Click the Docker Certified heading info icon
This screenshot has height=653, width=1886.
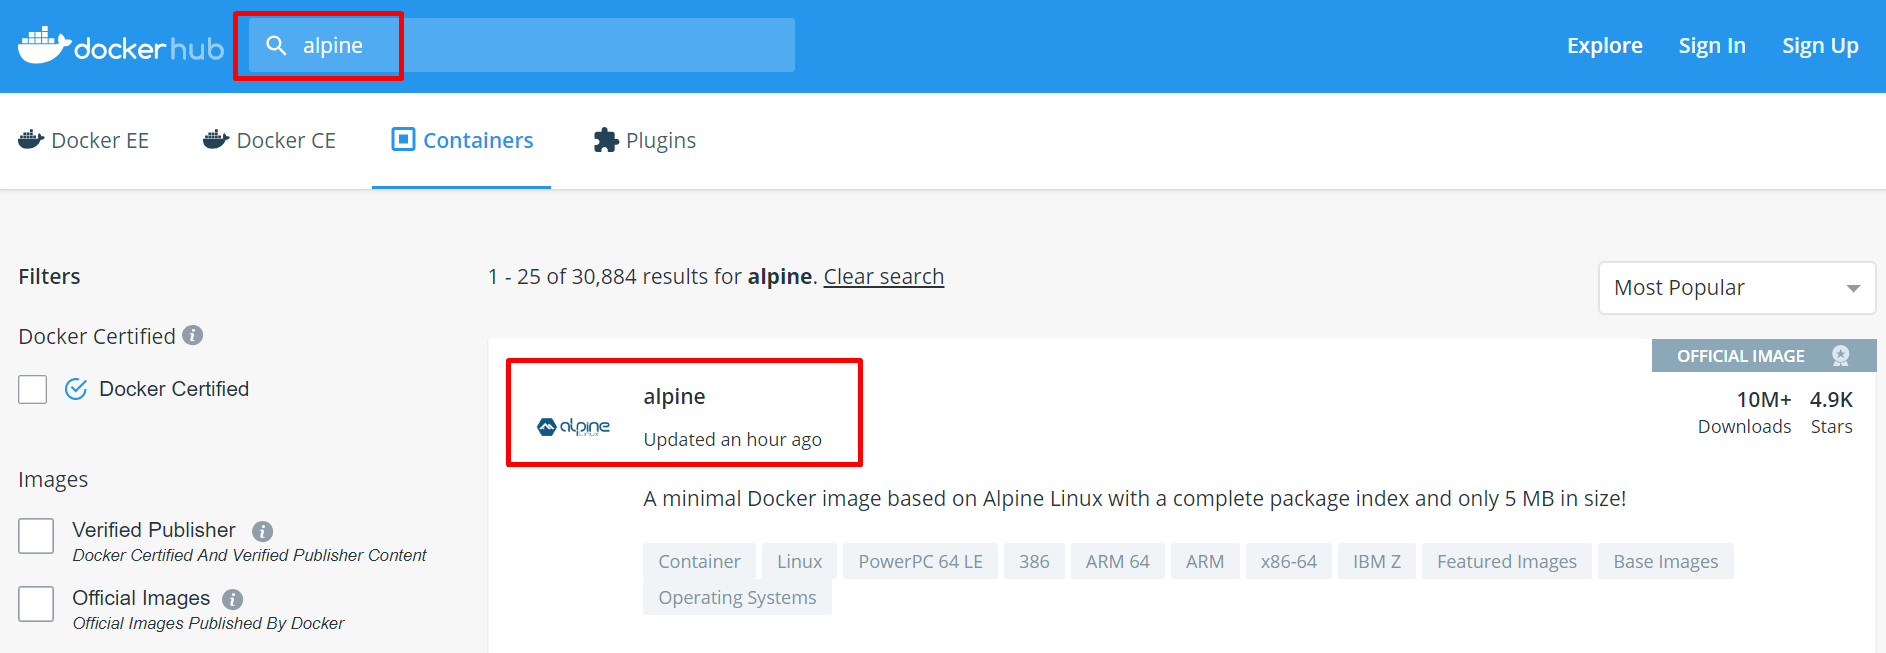pos(193,335)
